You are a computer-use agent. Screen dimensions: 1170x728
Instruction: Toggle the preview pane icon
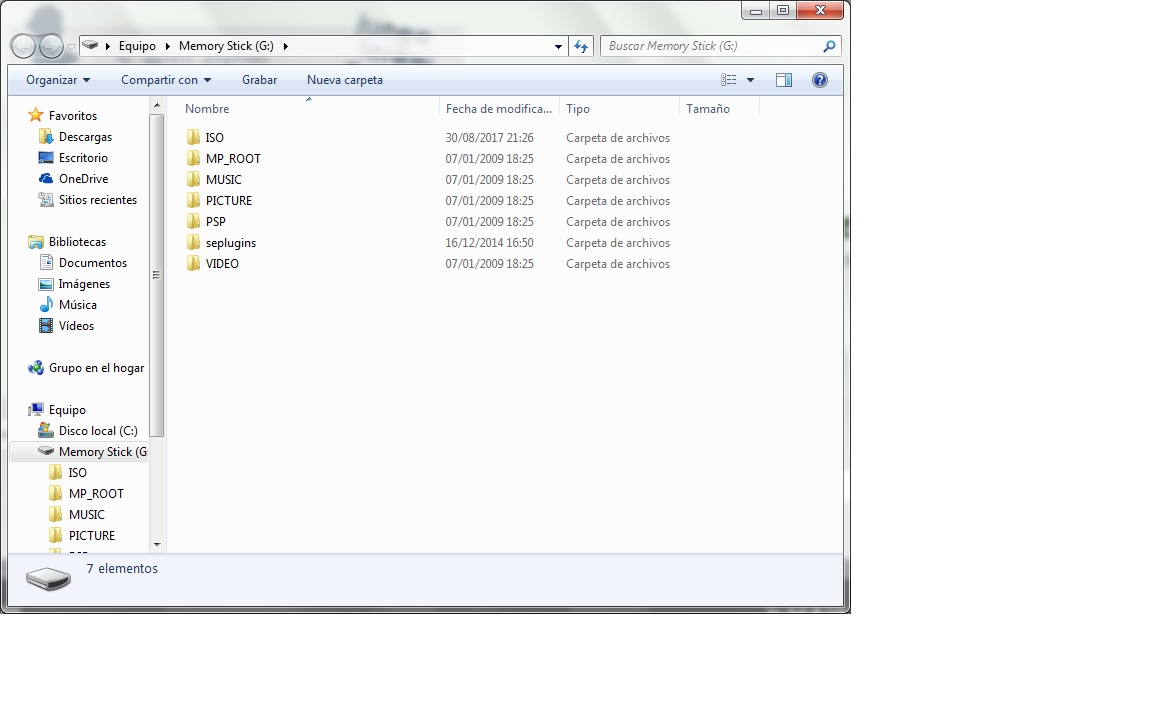(783, 80)
